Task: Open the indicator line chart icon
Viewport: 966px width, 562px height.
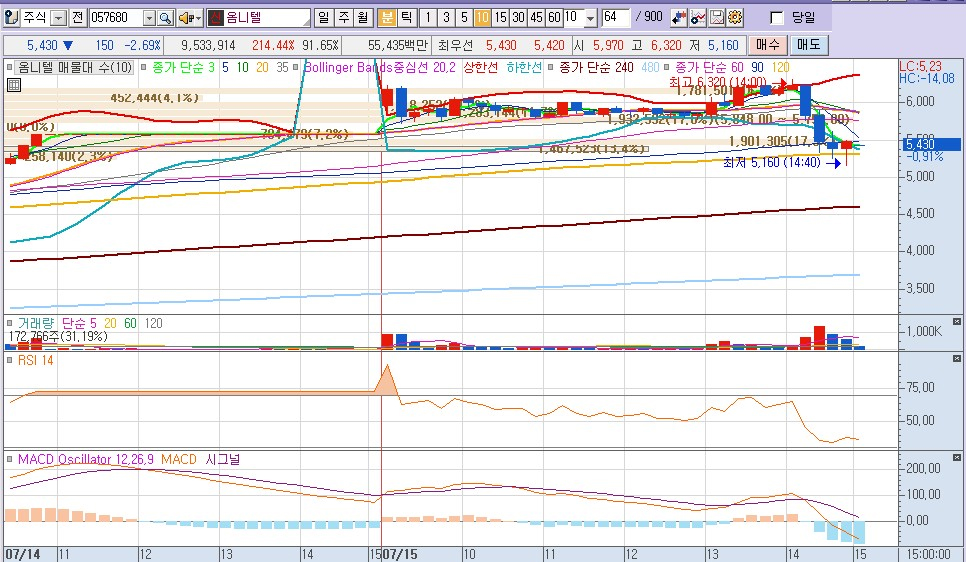Action: [x=698, y=18]
